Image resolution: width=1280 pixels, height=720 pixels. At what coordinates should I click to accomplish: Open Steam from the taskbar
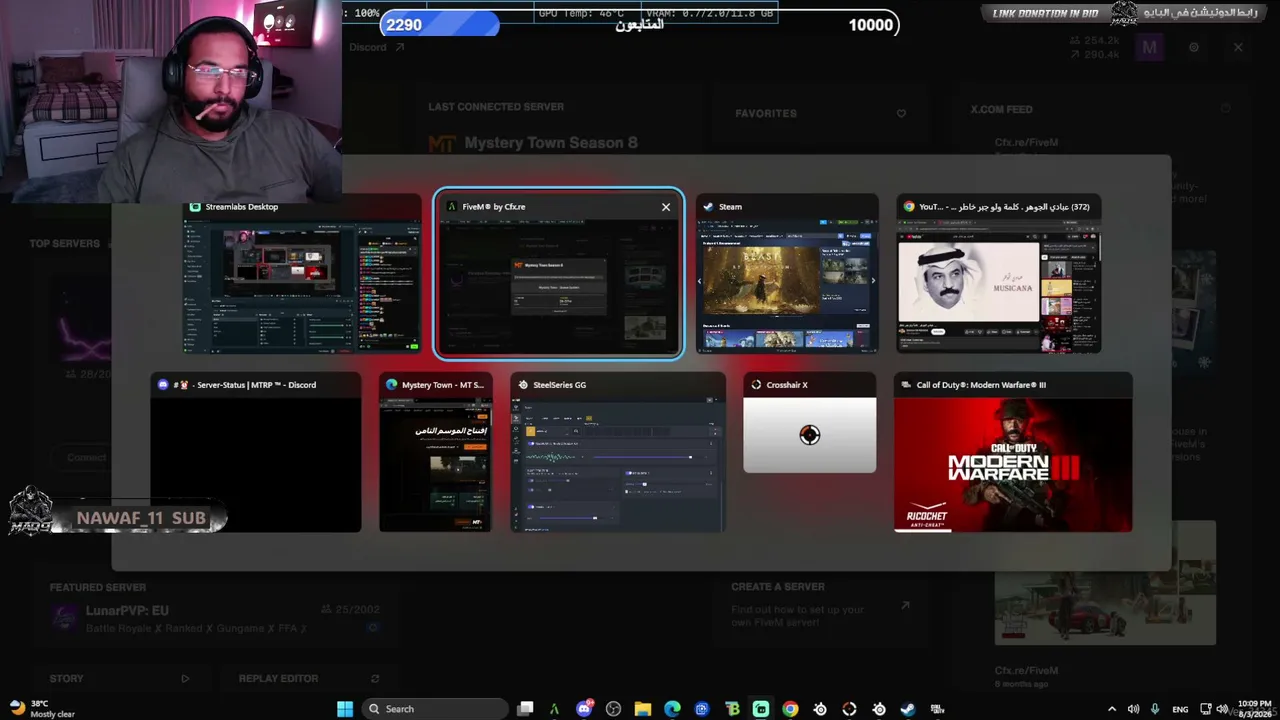(x=908, y=709)
